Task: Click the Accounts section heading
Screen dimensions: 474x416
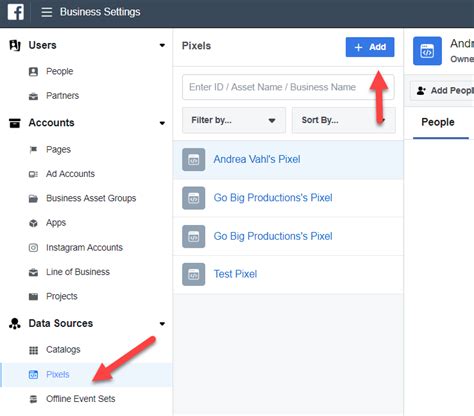Action: point(51,123)
